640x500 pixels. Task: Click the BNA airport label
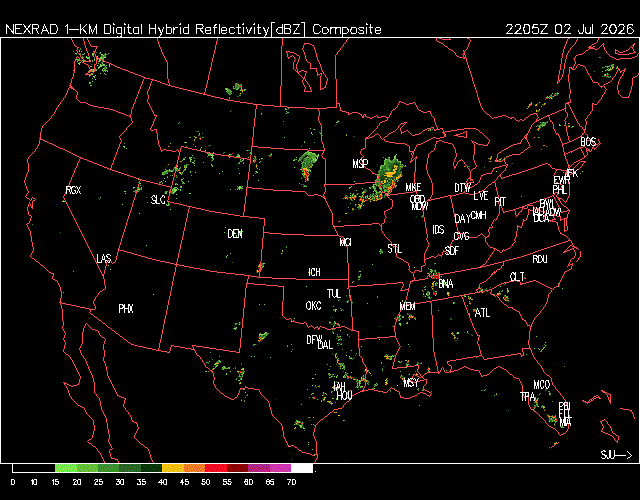coord(446,284)
